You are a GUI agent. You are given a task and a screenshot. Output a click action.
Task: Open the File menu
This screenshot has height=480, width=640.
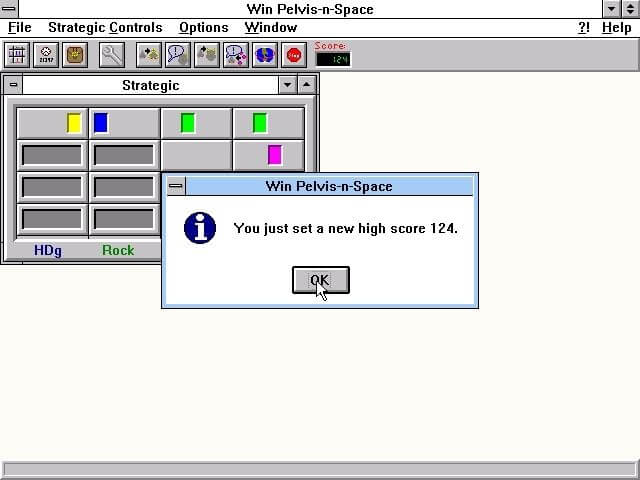[x=20, y=27]
